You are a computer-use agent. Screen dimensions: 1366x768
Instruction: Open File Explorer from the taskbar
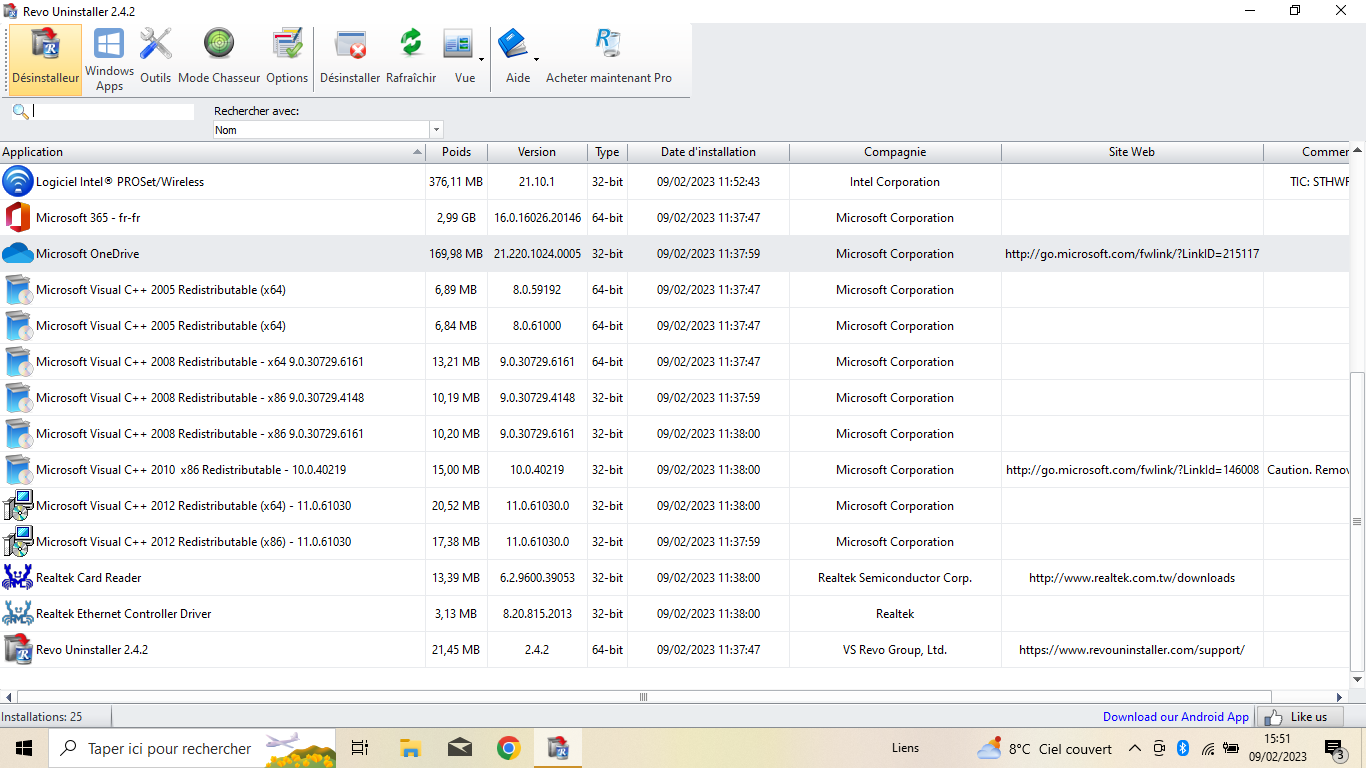[410, 748]
